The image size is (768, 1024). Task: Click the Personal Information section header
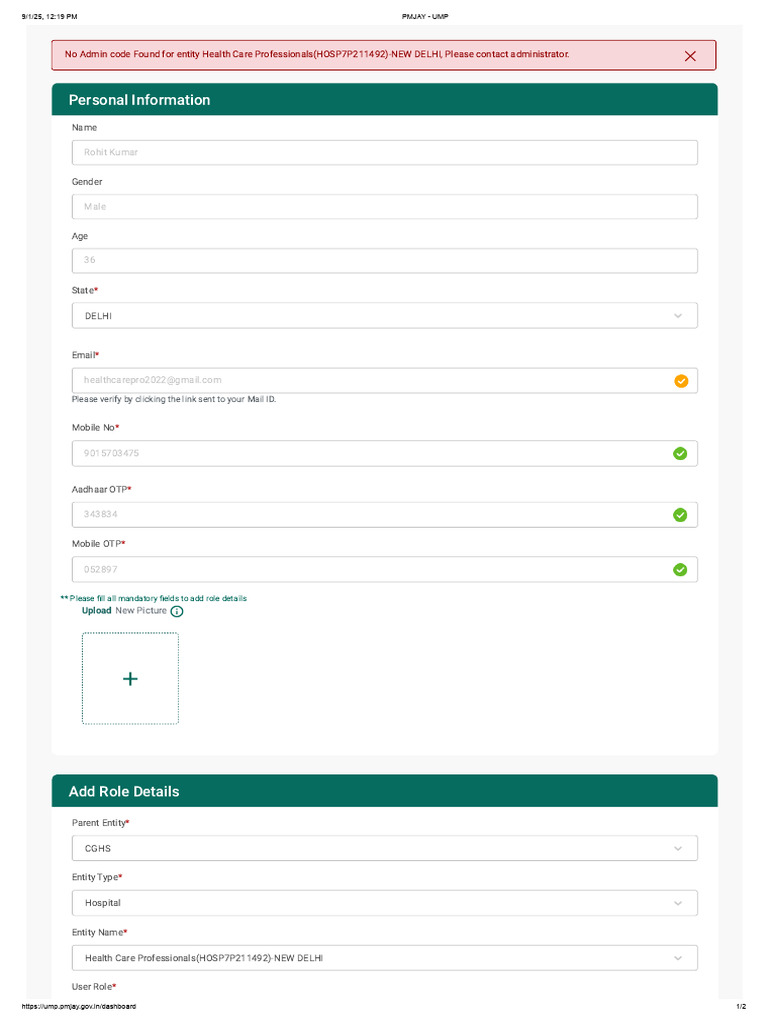click(385, 99)
